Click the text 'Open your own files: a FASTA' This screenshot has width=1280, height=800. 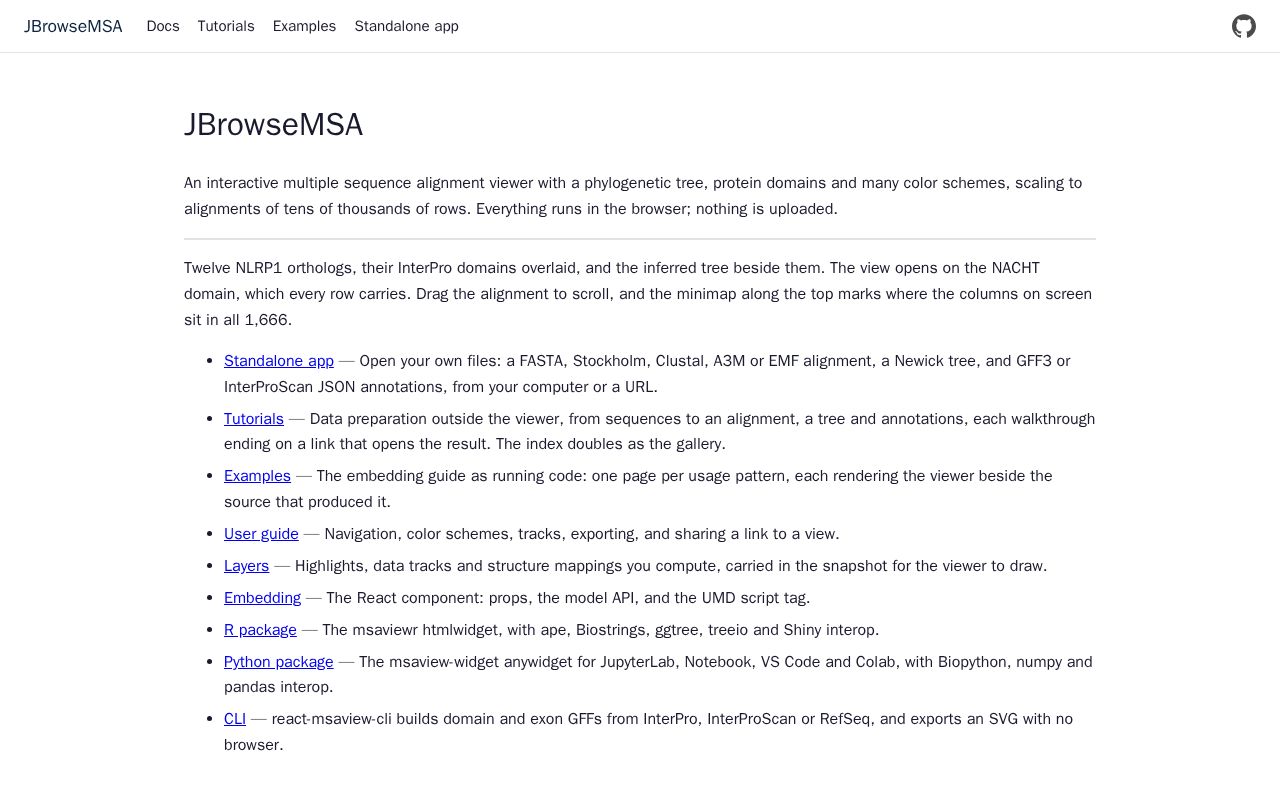pyautogui.click(x=463, y=361)
